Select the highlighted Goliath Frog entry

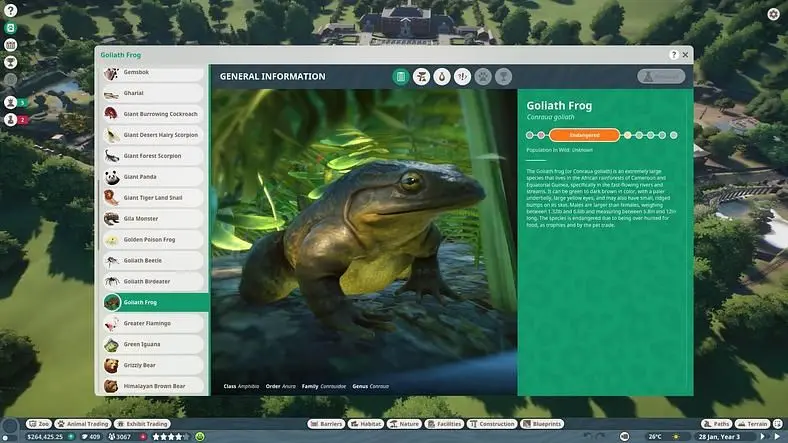[x=155, y=302]
